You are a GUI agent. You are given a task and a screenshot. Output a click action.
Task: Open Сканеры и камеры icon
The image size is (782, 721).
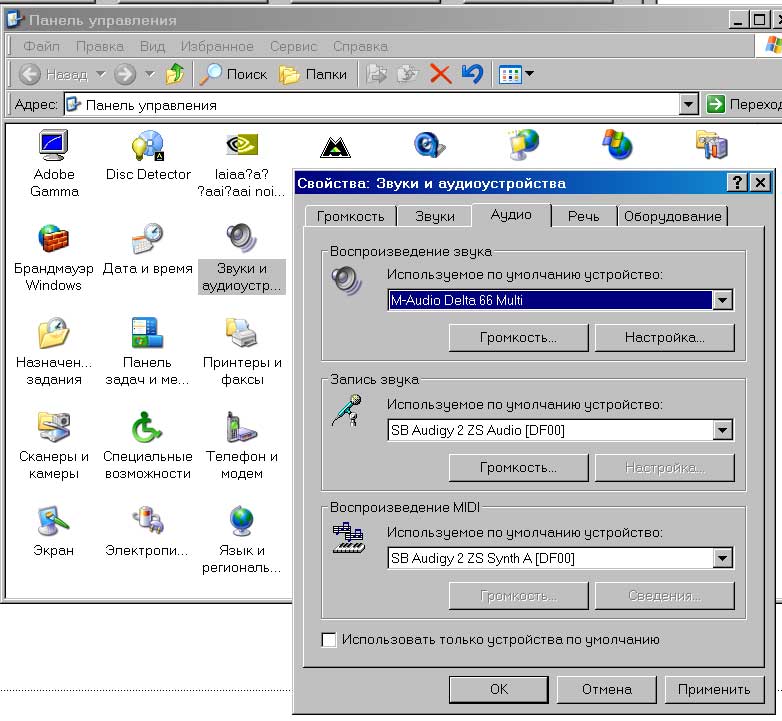(54, 429)
